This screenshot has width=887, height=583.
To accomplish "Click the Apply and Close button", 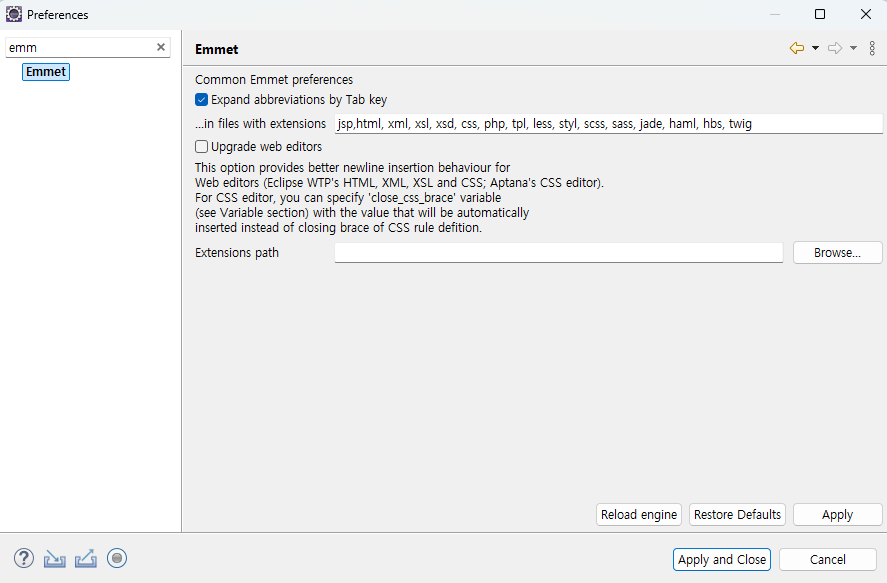I will (722, 560).
